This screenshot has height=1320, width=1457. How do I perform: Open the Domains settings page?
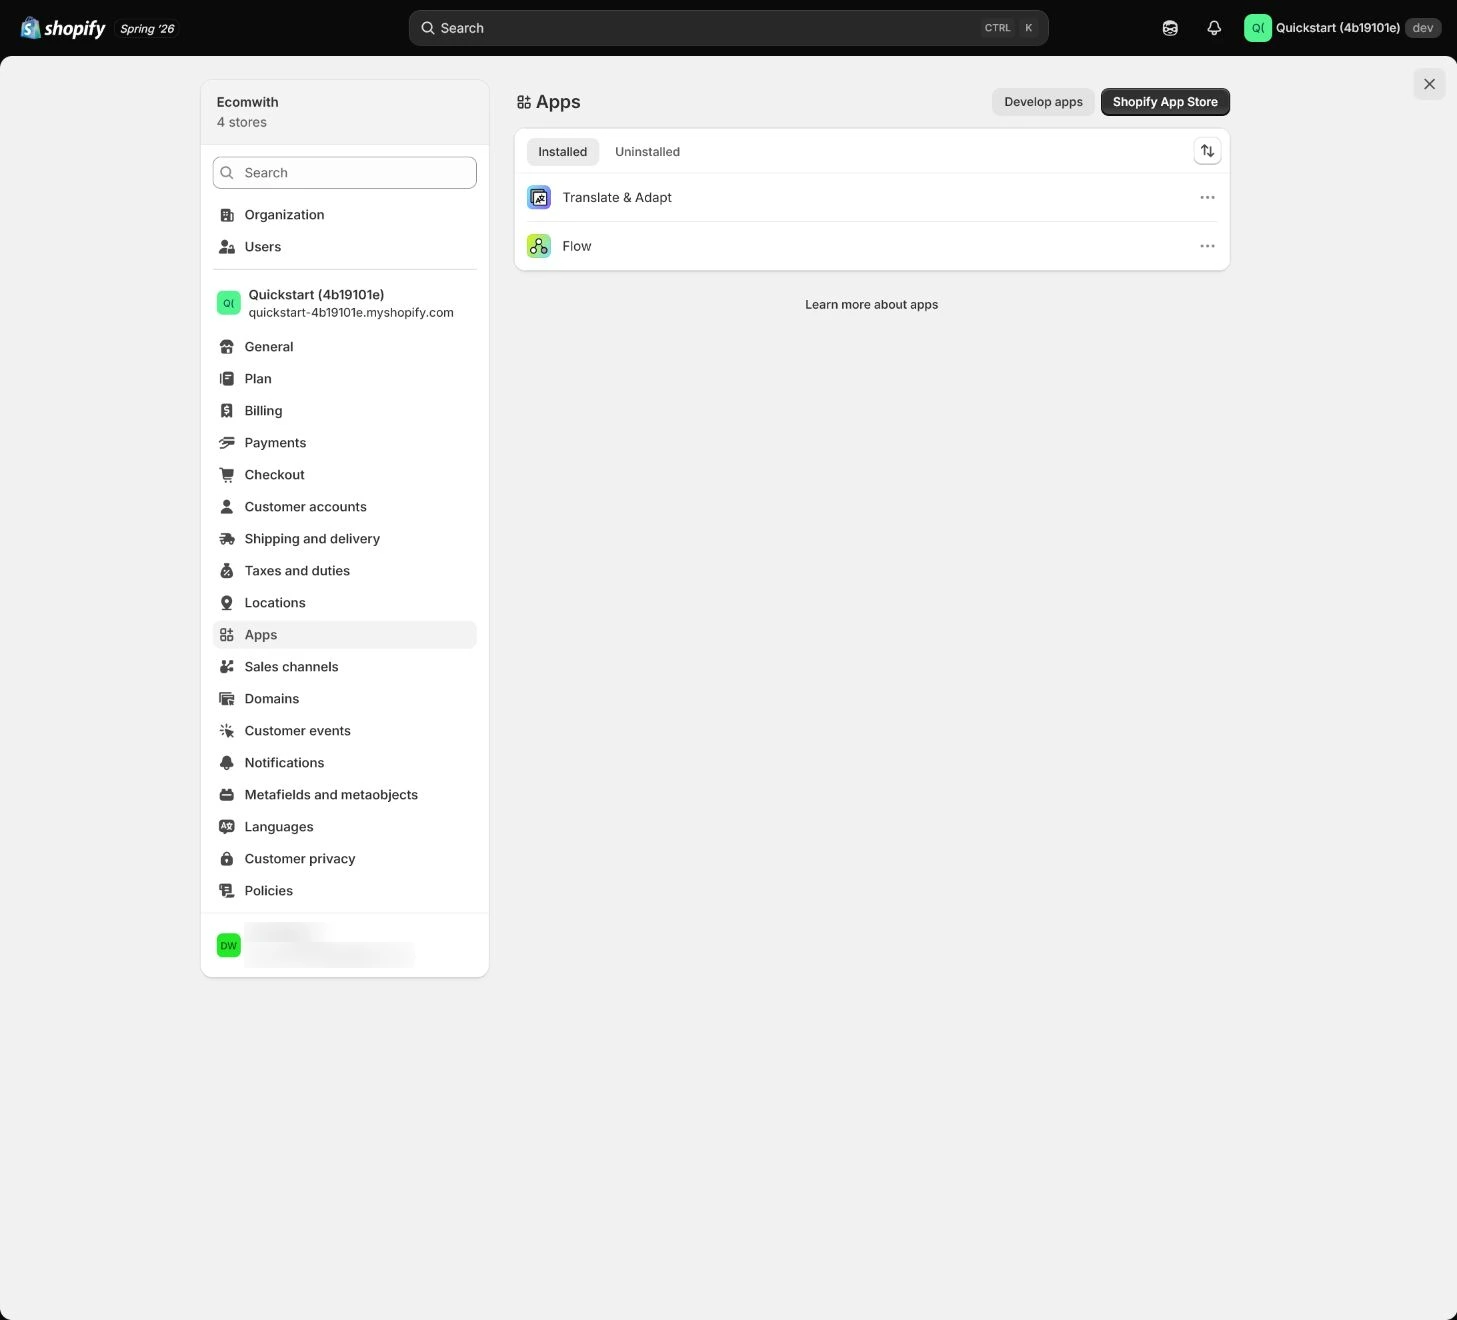pos(345,699)
